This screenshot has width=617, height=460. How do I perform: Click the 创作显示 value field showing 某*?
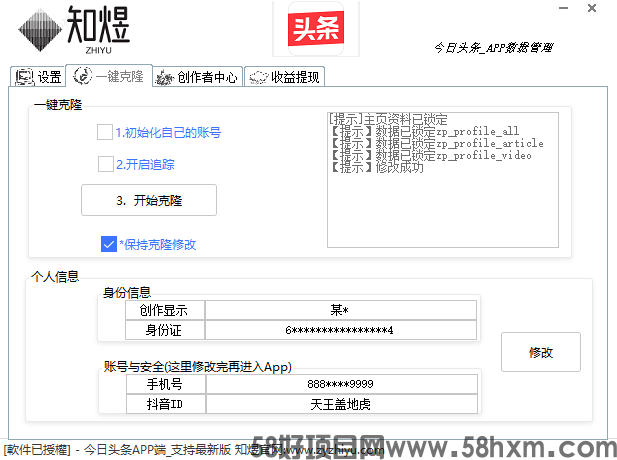[x=341, y=310]
